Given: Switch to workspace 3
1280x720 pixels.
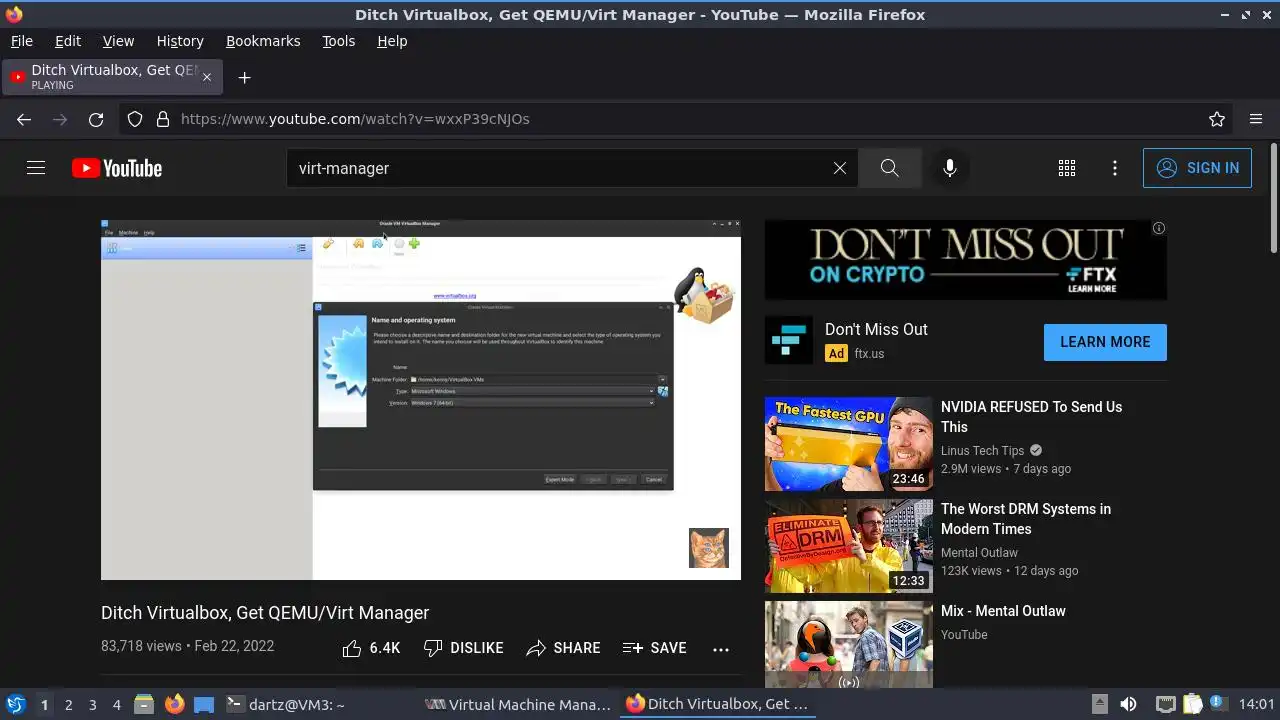Looking at the screenshot, I should coord(92,704).
